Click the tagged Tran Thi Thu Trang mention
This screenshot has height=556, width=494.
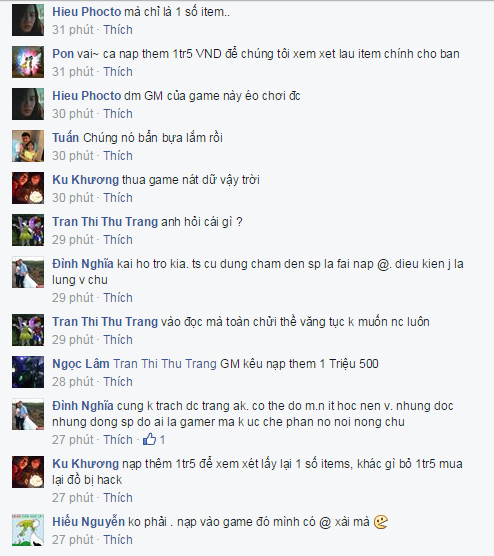165,364
